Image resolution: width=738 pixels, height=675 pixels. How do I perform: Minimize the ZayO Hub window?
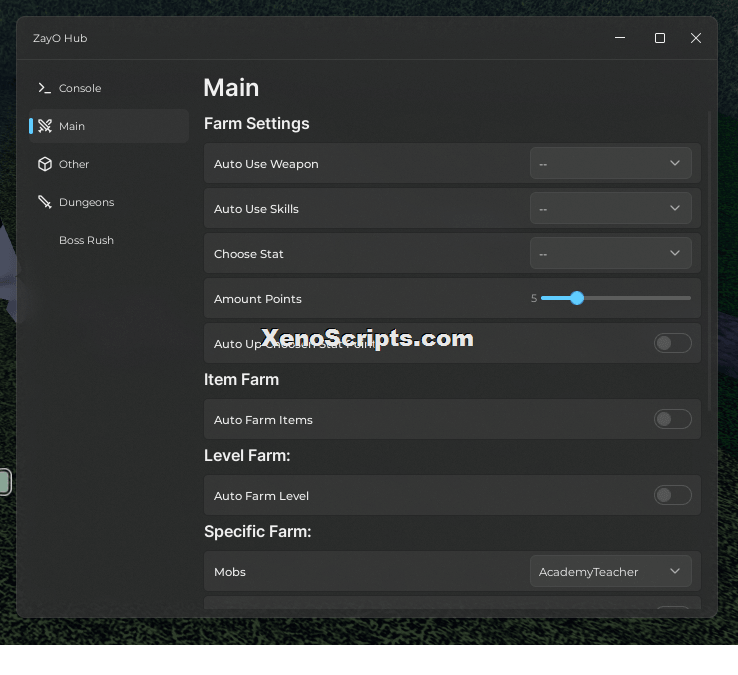pos(620,38)
